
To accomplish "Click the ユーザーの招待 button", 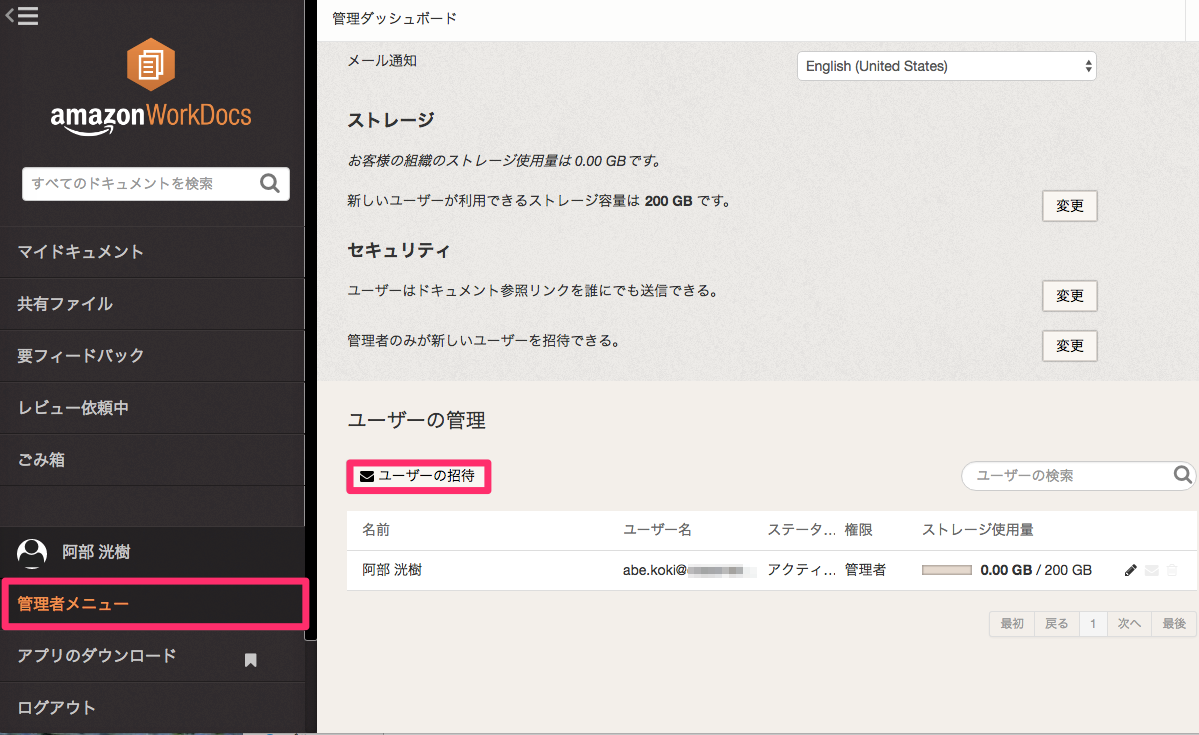I will [x=418, y=476].
